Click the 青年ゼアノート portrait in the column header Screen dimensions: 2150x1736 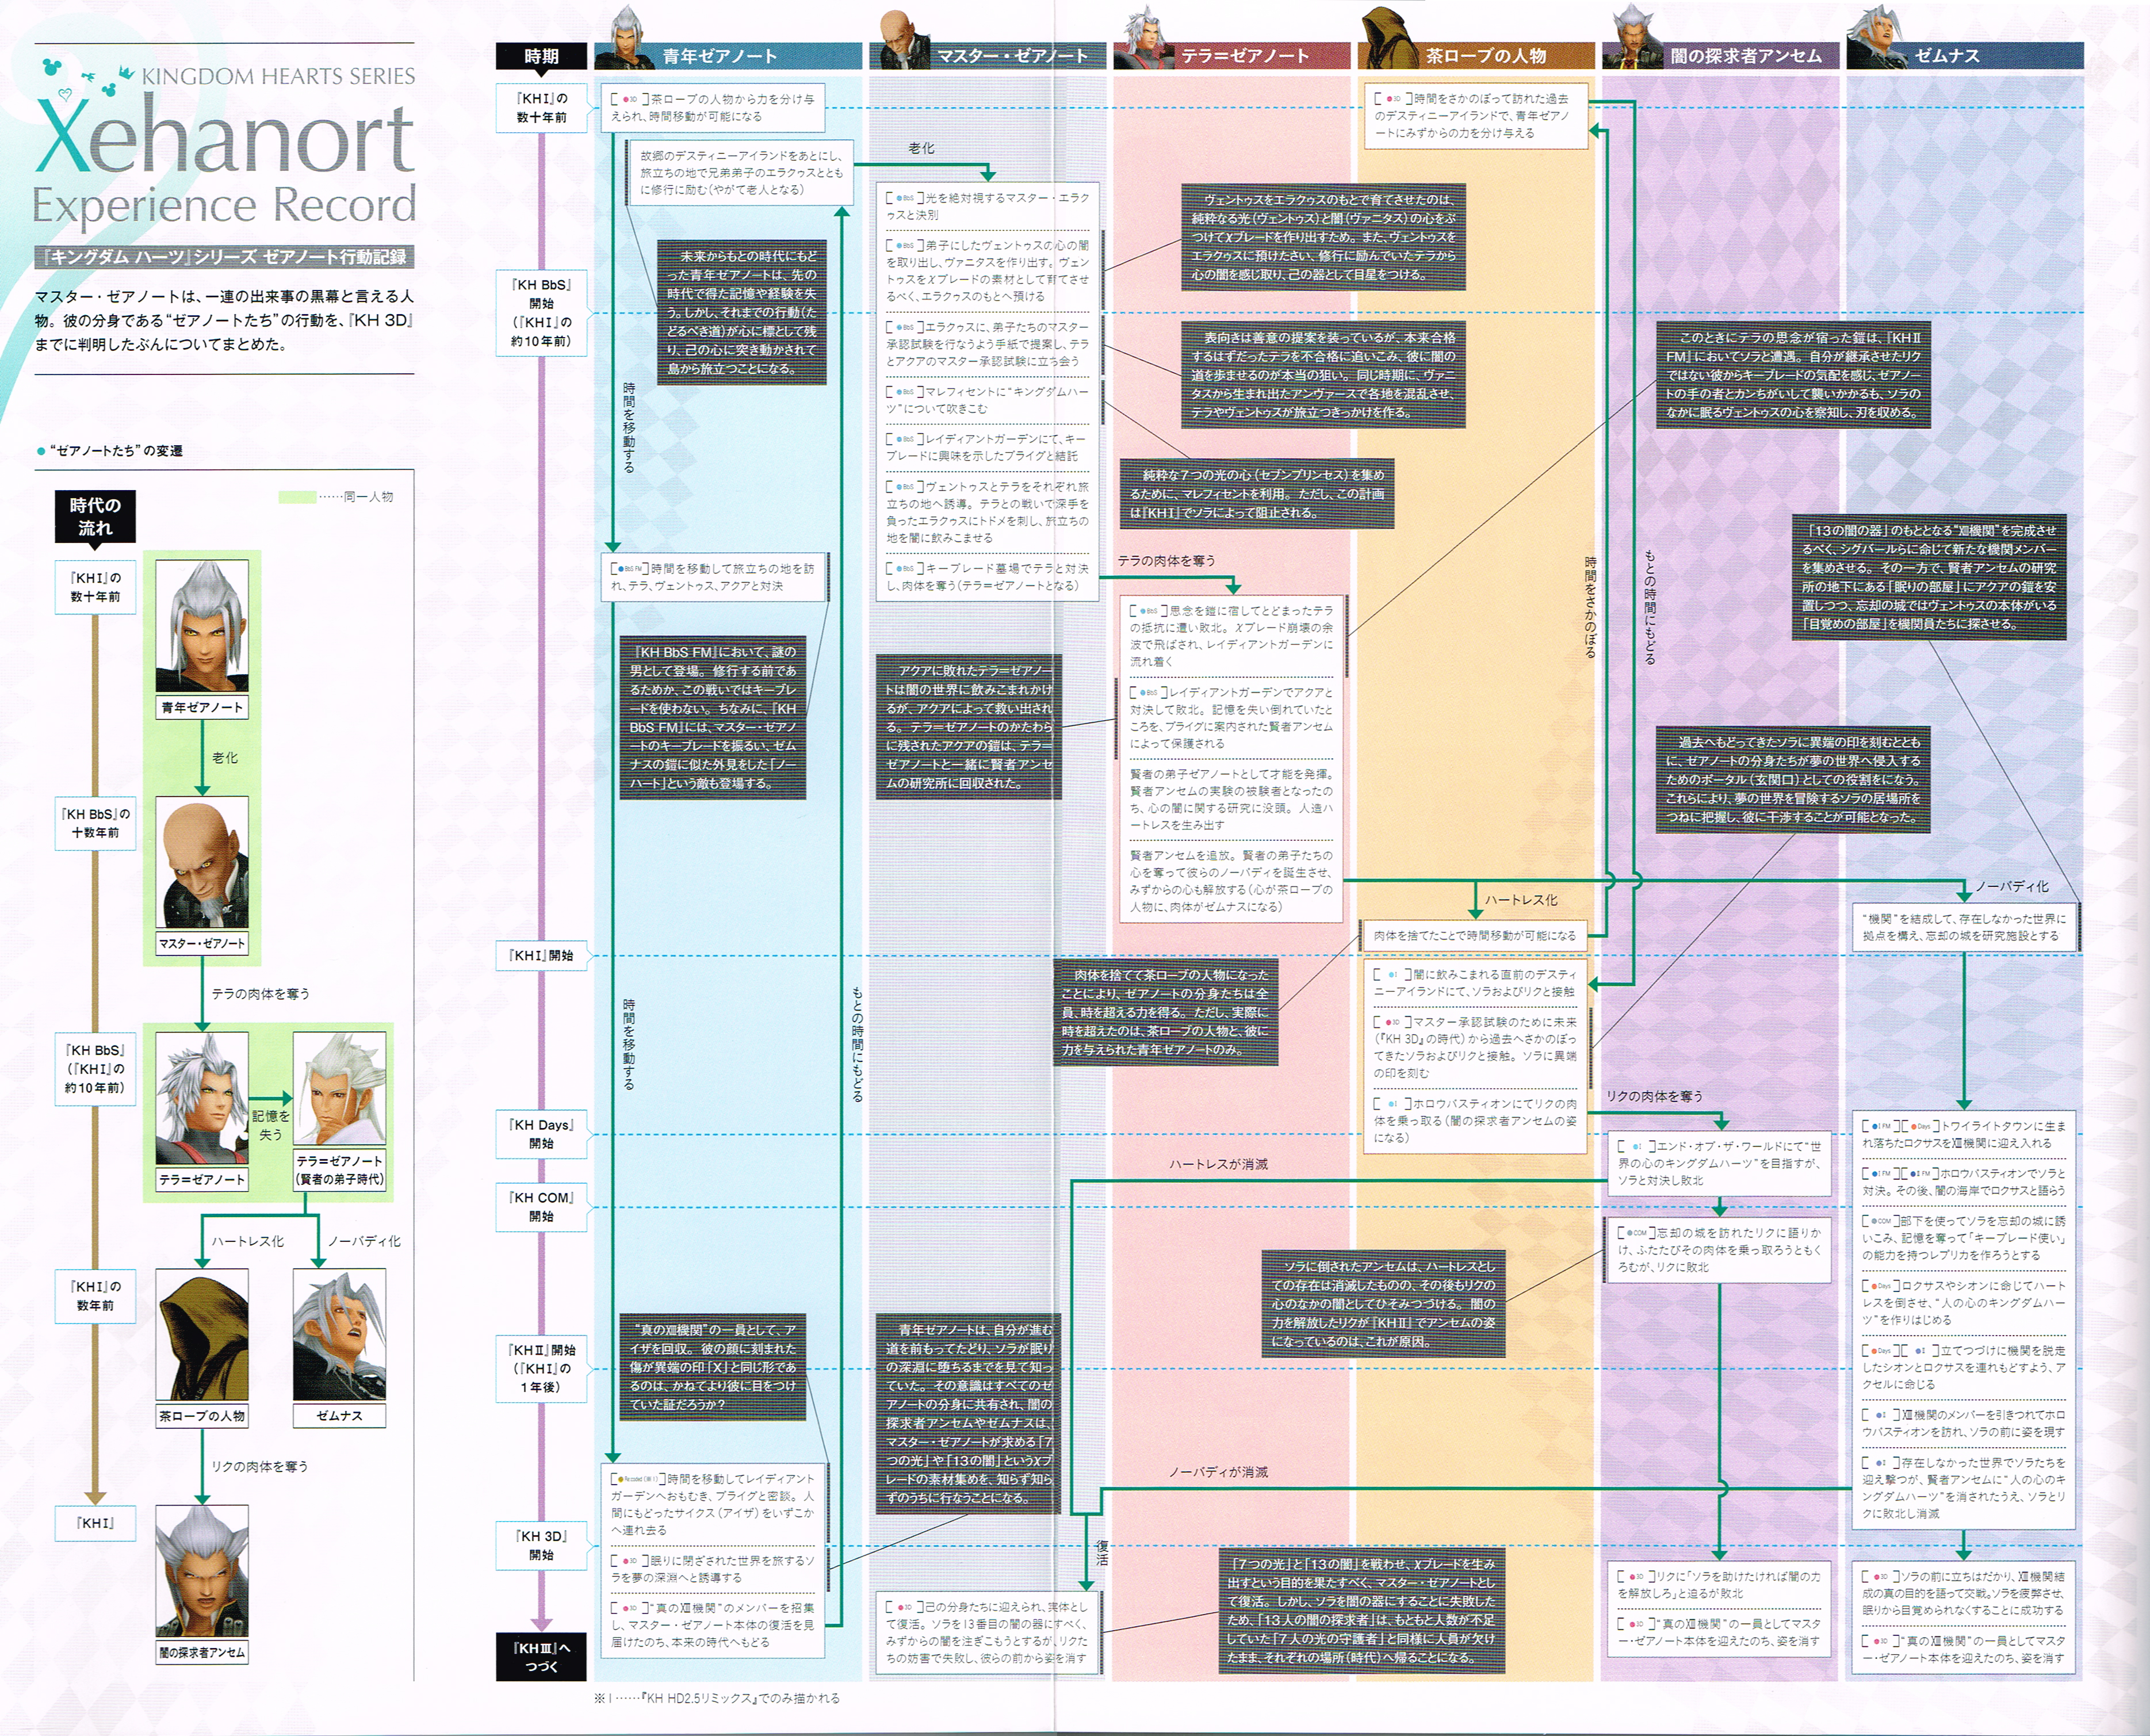[x=627, y=36]
